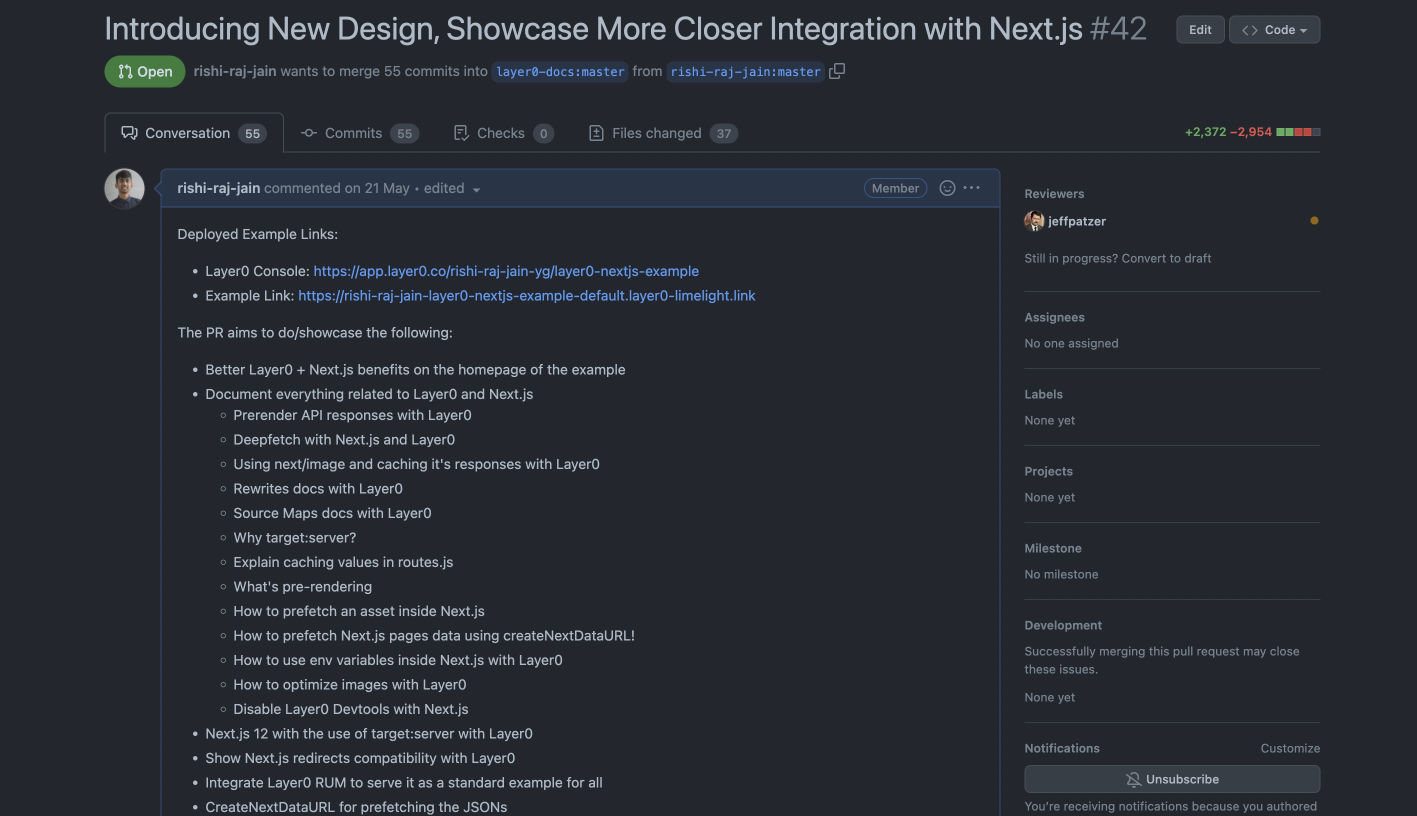Screen dimensions: 1417x816
Task: Open the comment options ellipsis menu
Action: 972,188
